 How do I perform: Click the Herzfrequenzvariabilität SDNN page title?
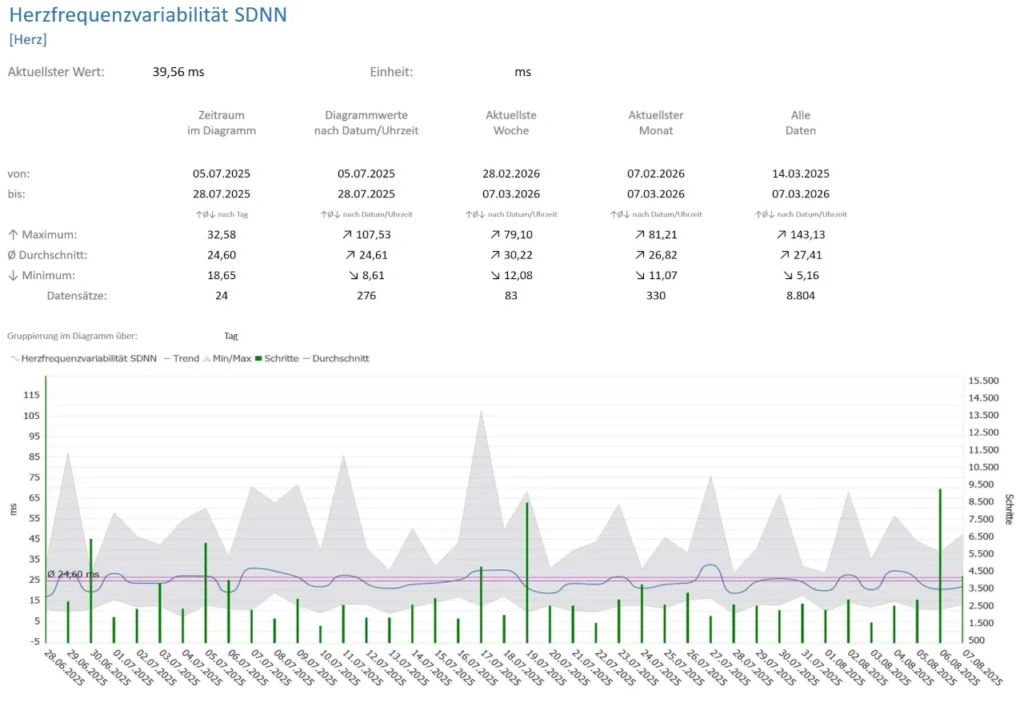point(149,14)
